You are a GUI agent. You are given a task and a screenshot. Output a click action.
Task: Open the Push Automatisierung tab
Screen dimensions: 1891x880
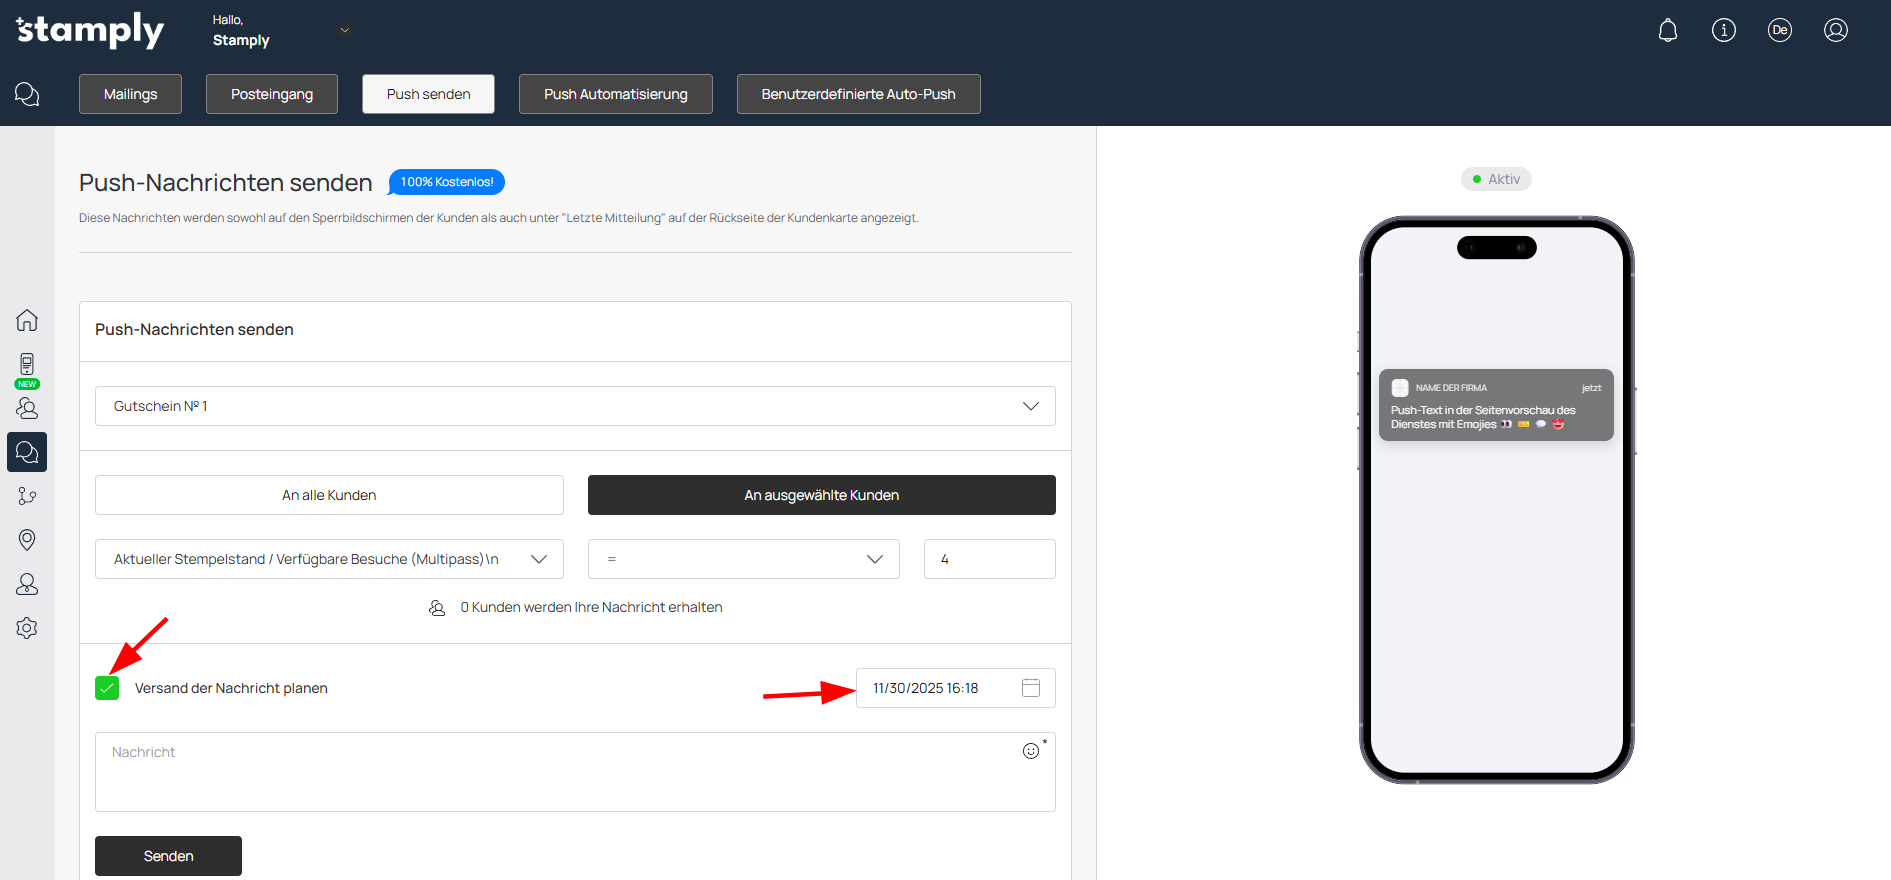pos(615,94)
